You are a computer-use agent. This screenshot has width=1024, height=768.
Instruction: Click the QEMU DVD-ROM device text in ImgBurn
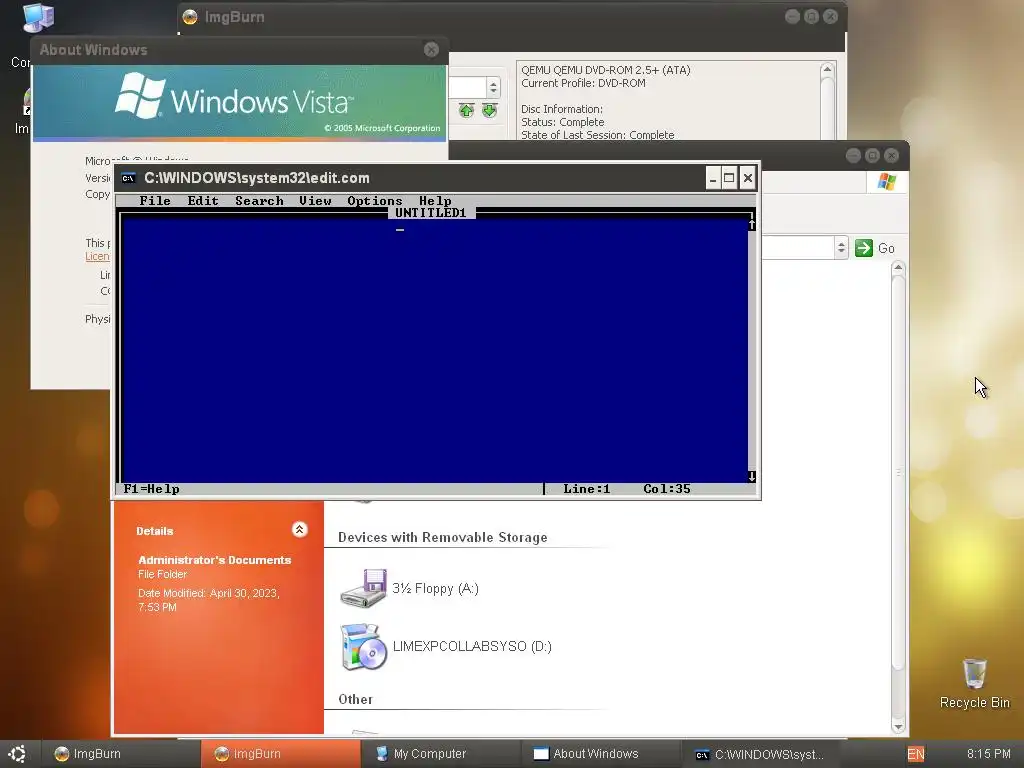[x=605, y=70]
